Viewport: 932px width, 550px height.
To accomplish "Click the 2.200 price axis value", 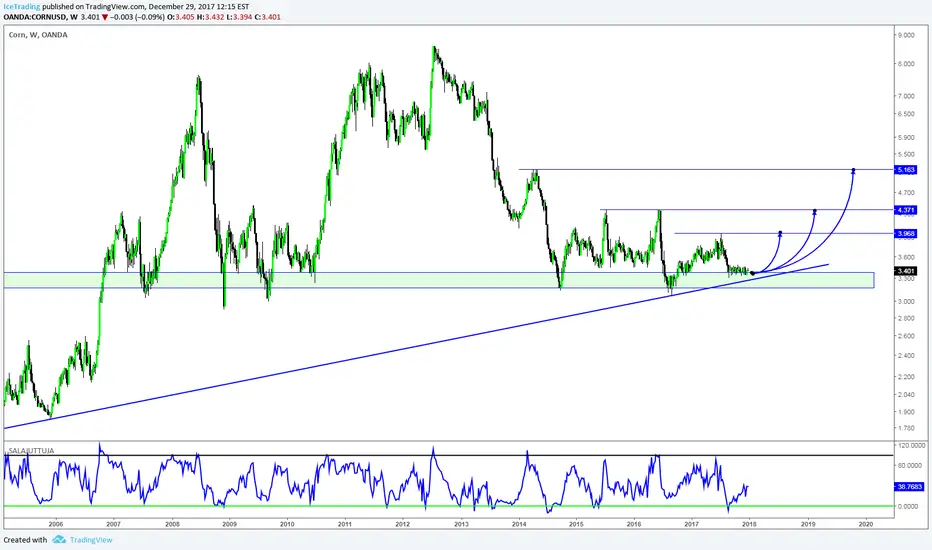I will (x=906, y=376).
